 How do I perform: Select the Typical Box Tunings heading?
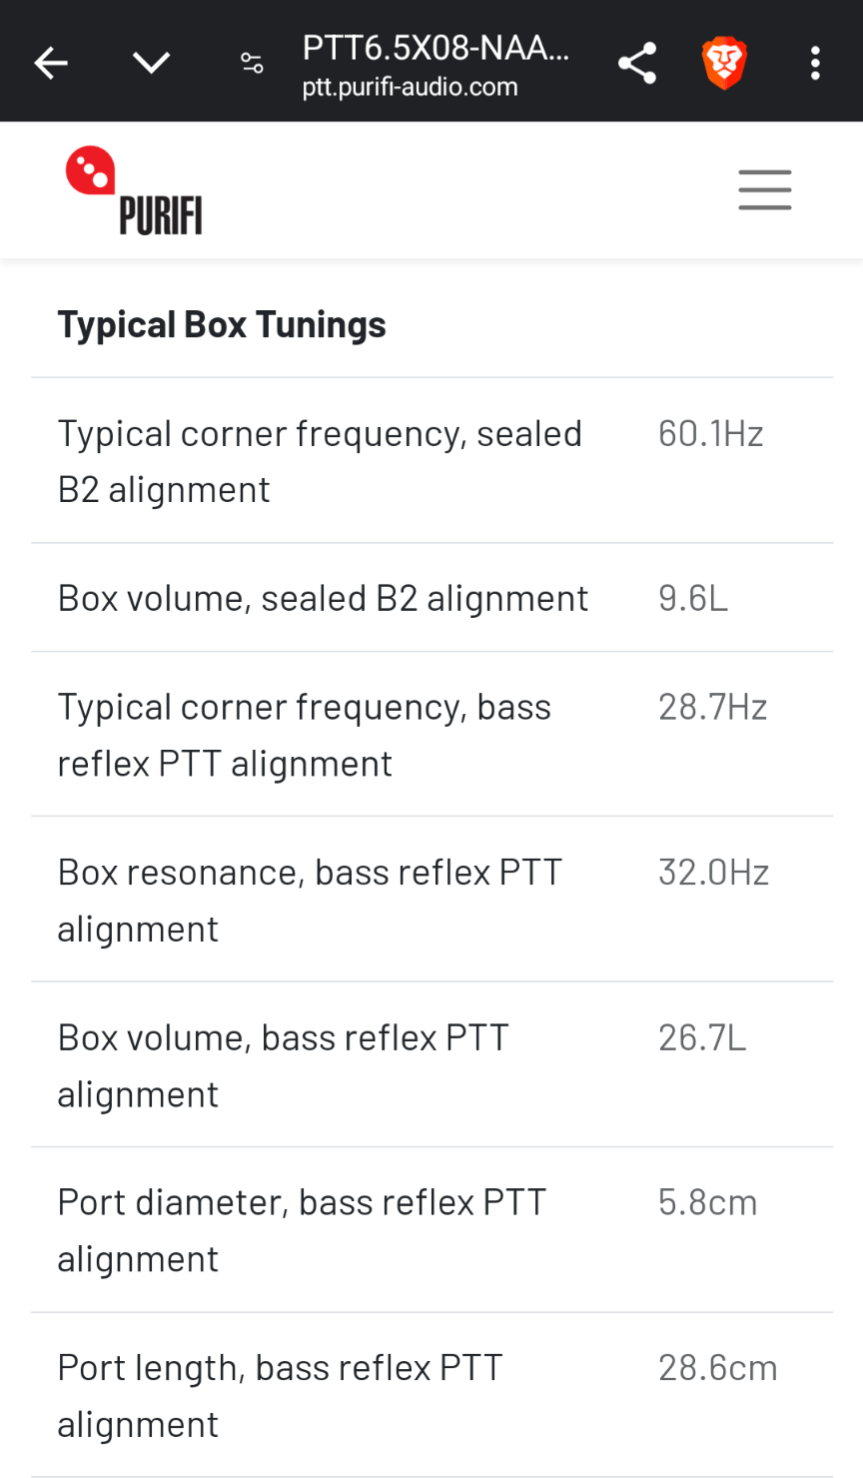[222, 325]
